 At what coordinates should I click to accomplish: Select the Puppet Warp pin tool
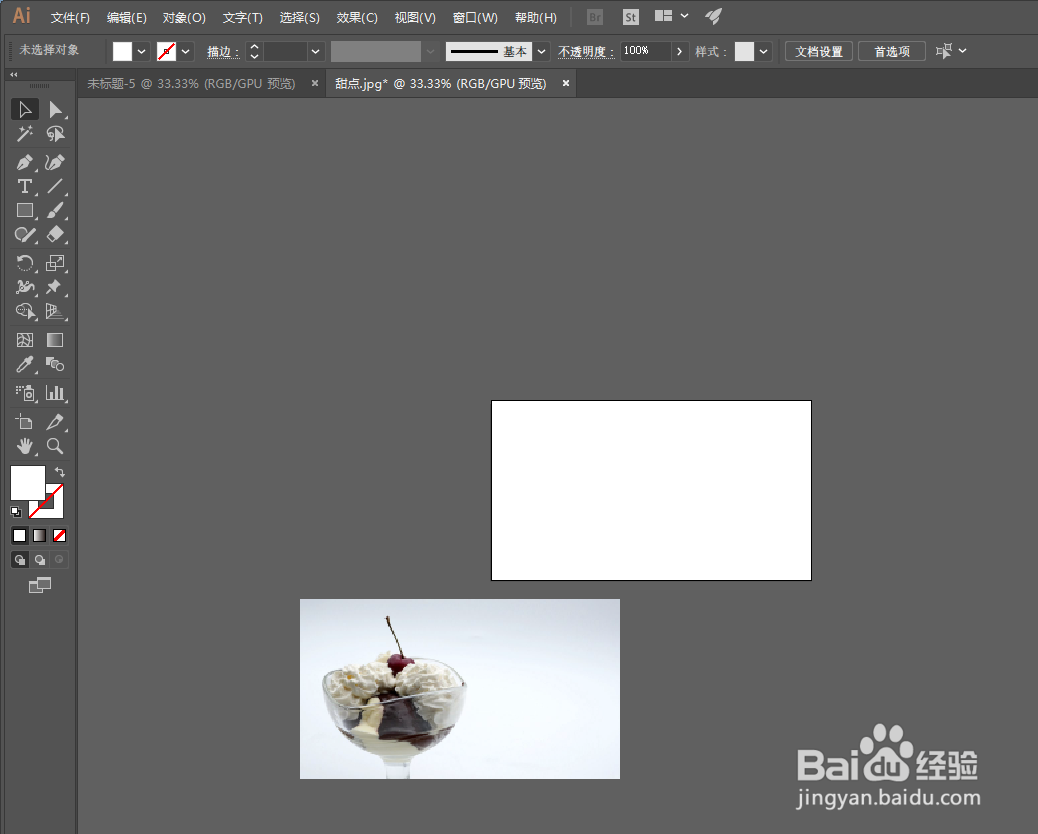tap(56, 287)
